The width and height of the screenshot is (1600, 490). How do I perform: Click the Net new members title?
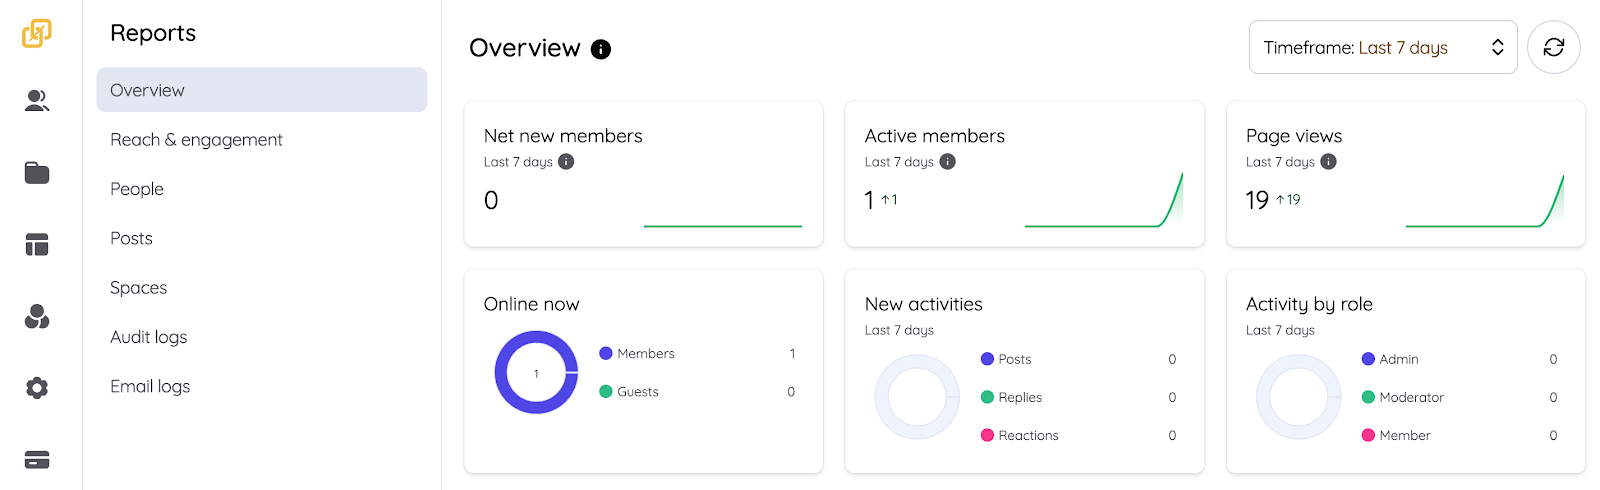tap(563, 136)
